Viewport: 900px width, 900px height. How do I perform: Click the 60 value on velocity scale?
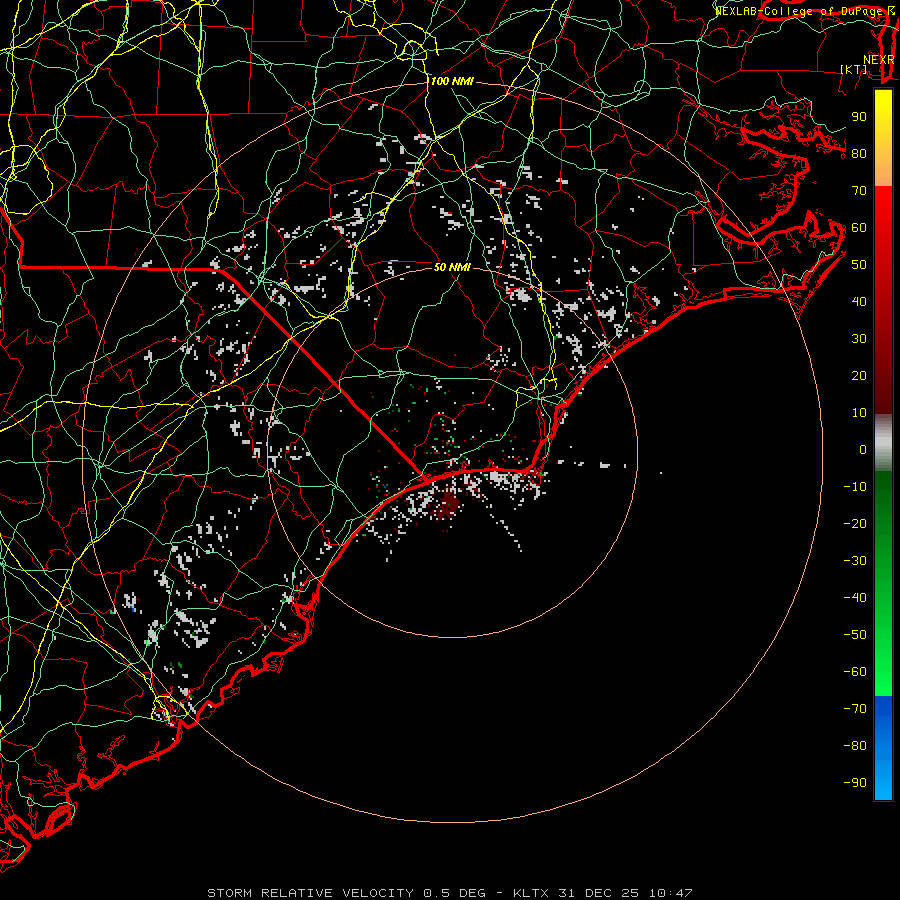(859, 228)
